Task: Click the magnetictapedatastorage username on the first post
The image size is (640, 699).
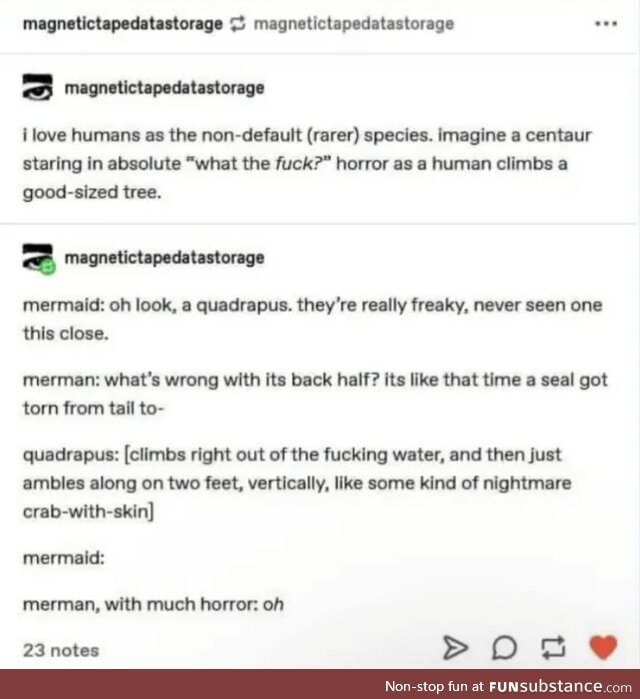Action: click(x=164, y=88)
